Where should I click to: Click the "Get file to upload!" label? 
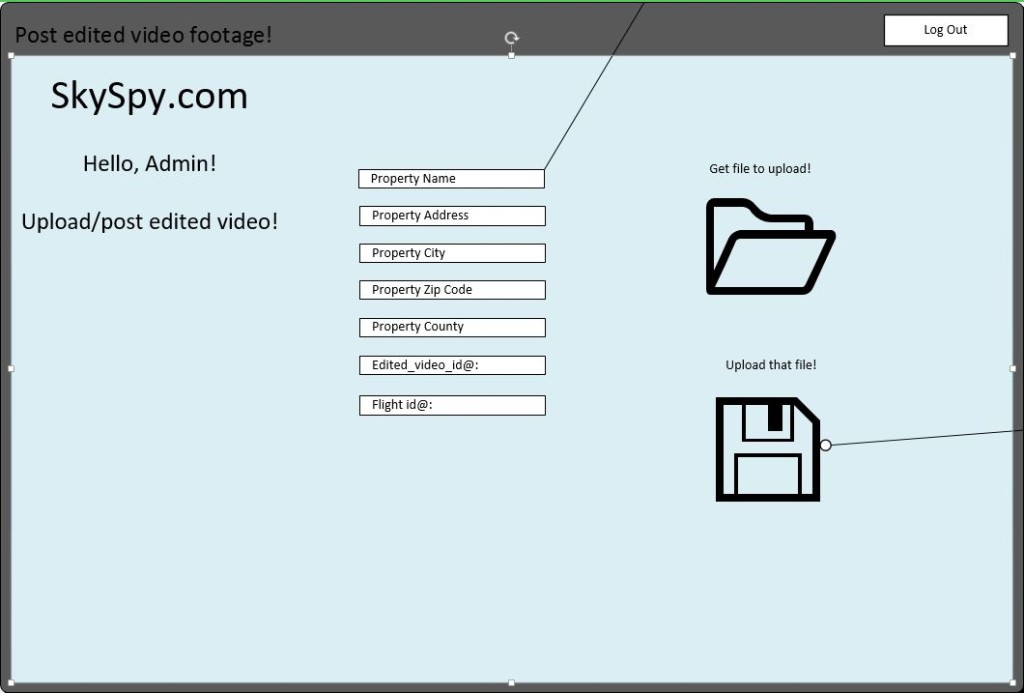coord(760,169)
